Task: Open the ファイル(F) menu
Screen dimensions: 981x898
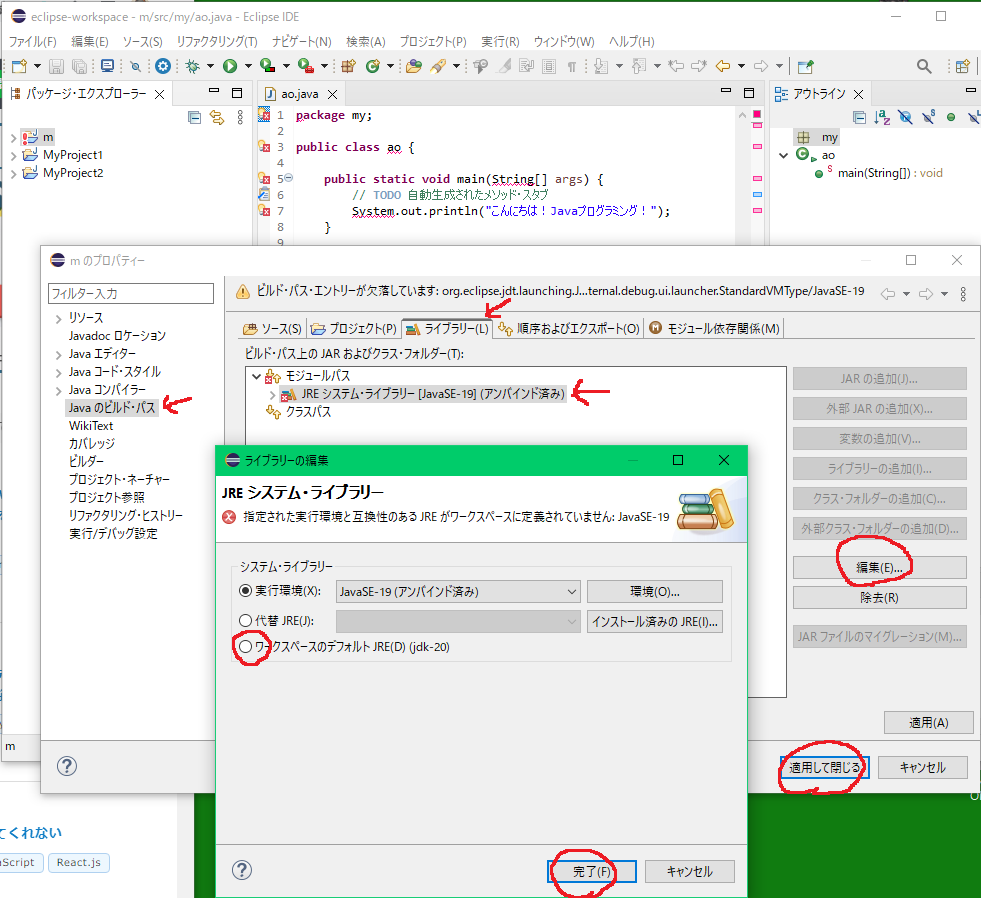Action: pyautogui.click(x=33, y=41)
